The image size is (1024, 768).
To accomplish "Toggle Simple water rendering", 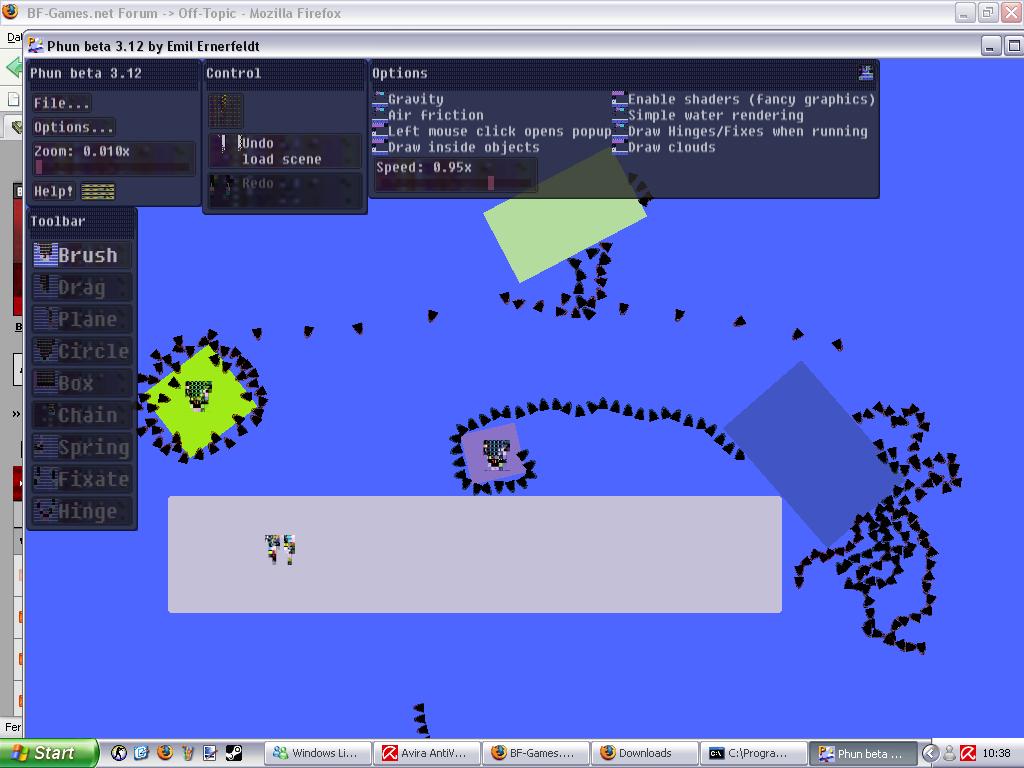I will (x=708, y=115).
